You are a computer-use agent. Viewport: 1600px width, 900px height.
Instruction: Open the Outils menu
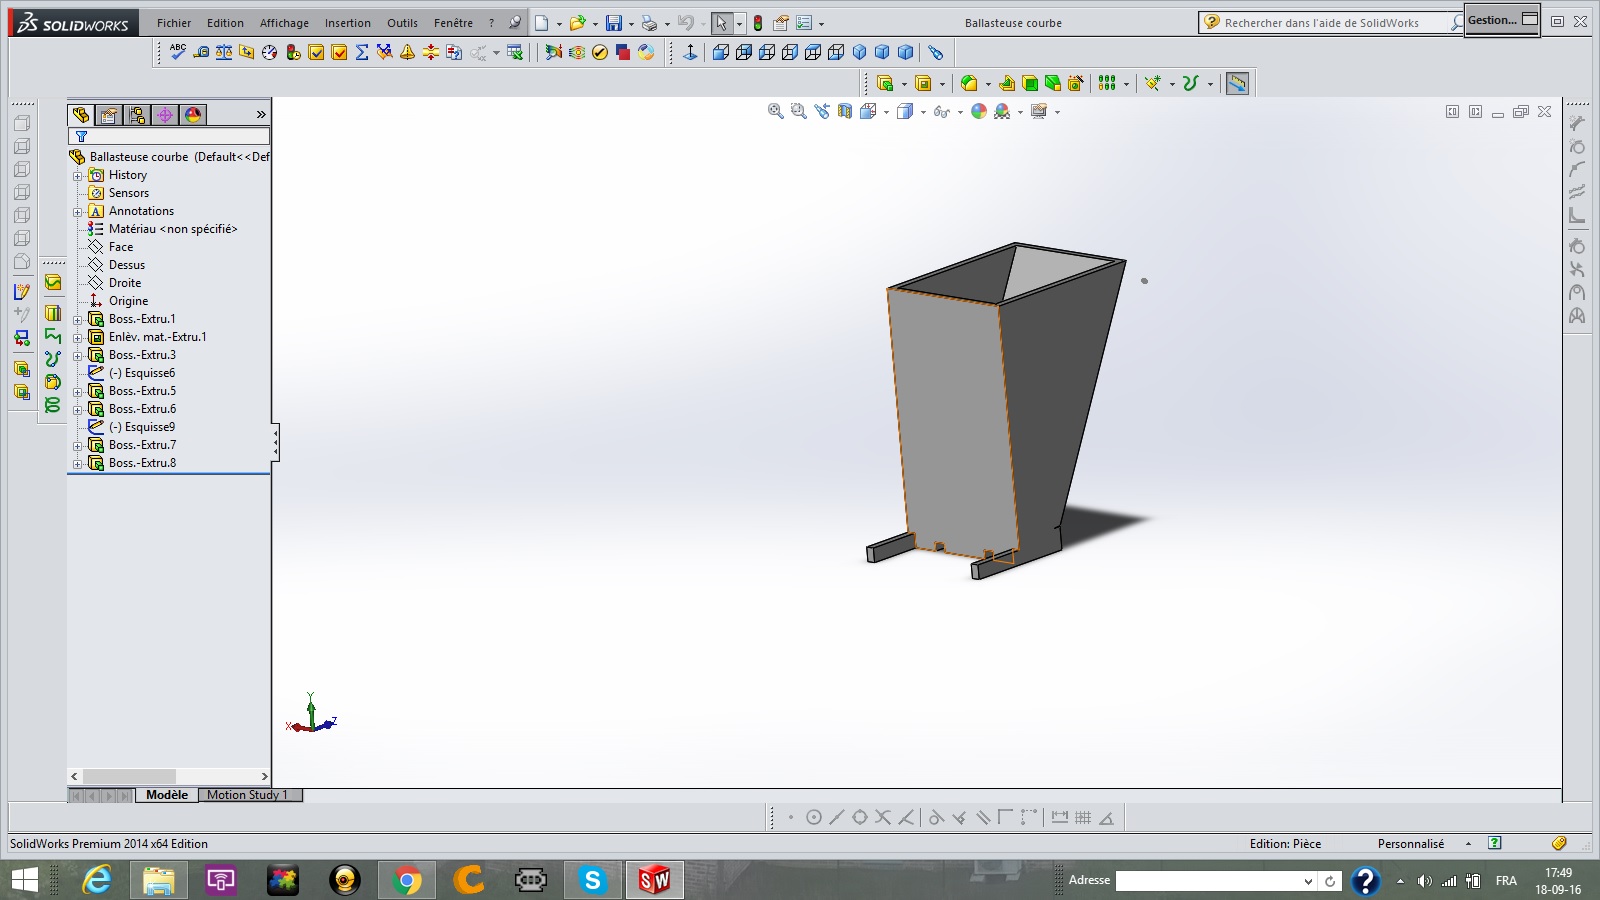point(402,23)
